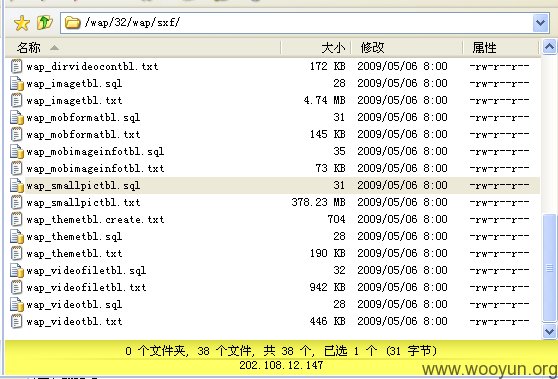The image size is (558, 379).
Task: Click file name wap_dirvideocontbl.txt
Action: [92, 67]
